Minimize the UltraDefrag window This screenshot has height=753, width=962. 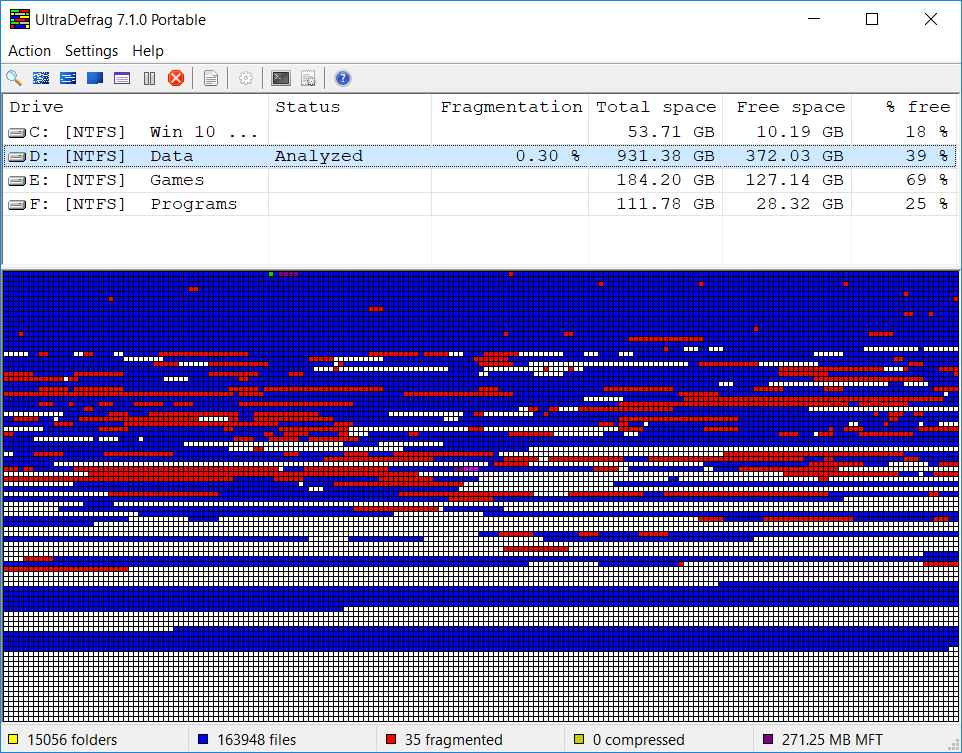(x=814, y=20)
